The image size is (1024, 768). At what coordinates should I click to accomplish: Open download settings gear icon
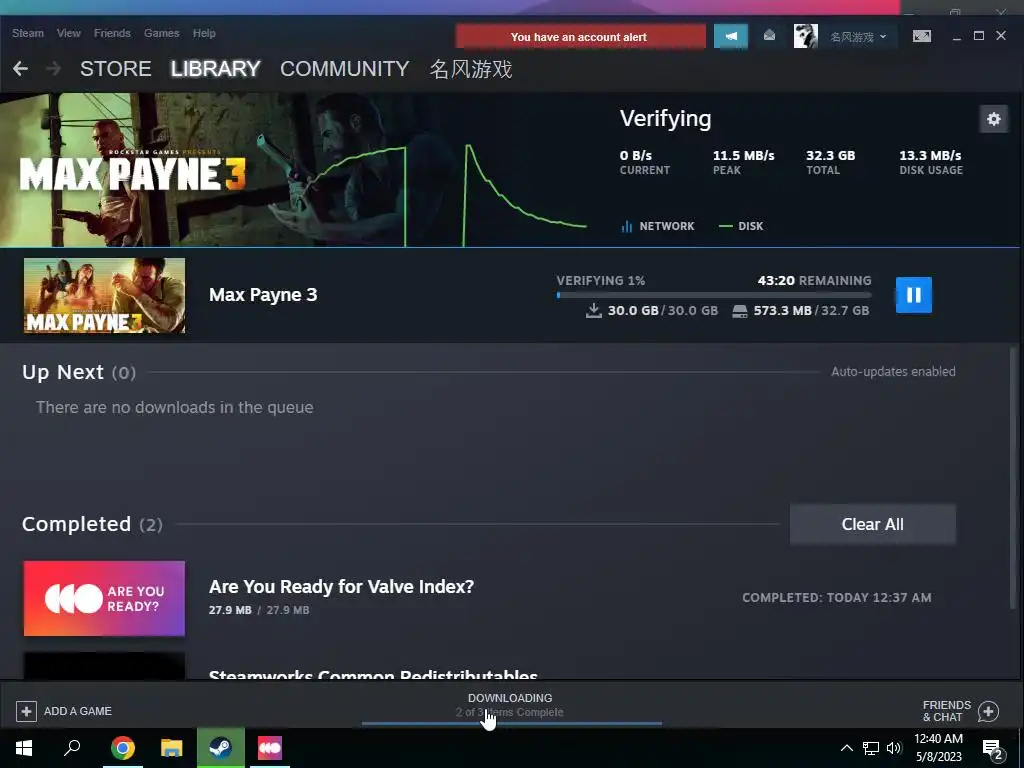(x=993, y=119)
